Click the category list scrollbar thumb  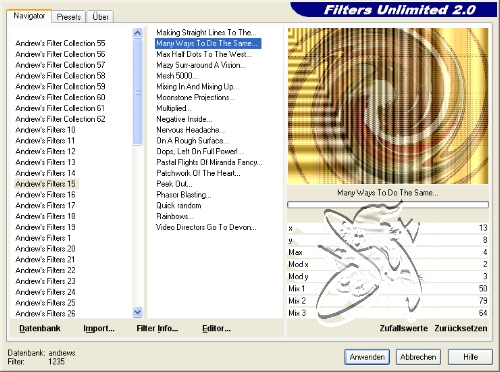pos(137,92)
